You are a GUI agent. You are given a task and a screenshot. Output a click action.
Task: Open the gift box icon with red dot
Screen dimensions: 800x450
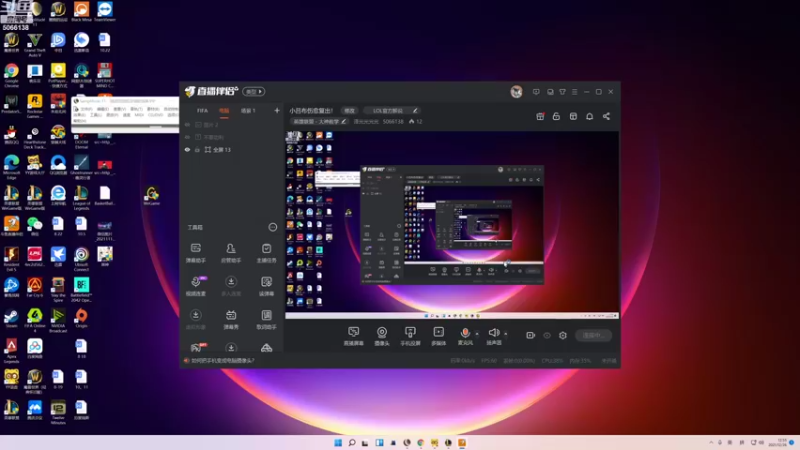pos(540,116)
